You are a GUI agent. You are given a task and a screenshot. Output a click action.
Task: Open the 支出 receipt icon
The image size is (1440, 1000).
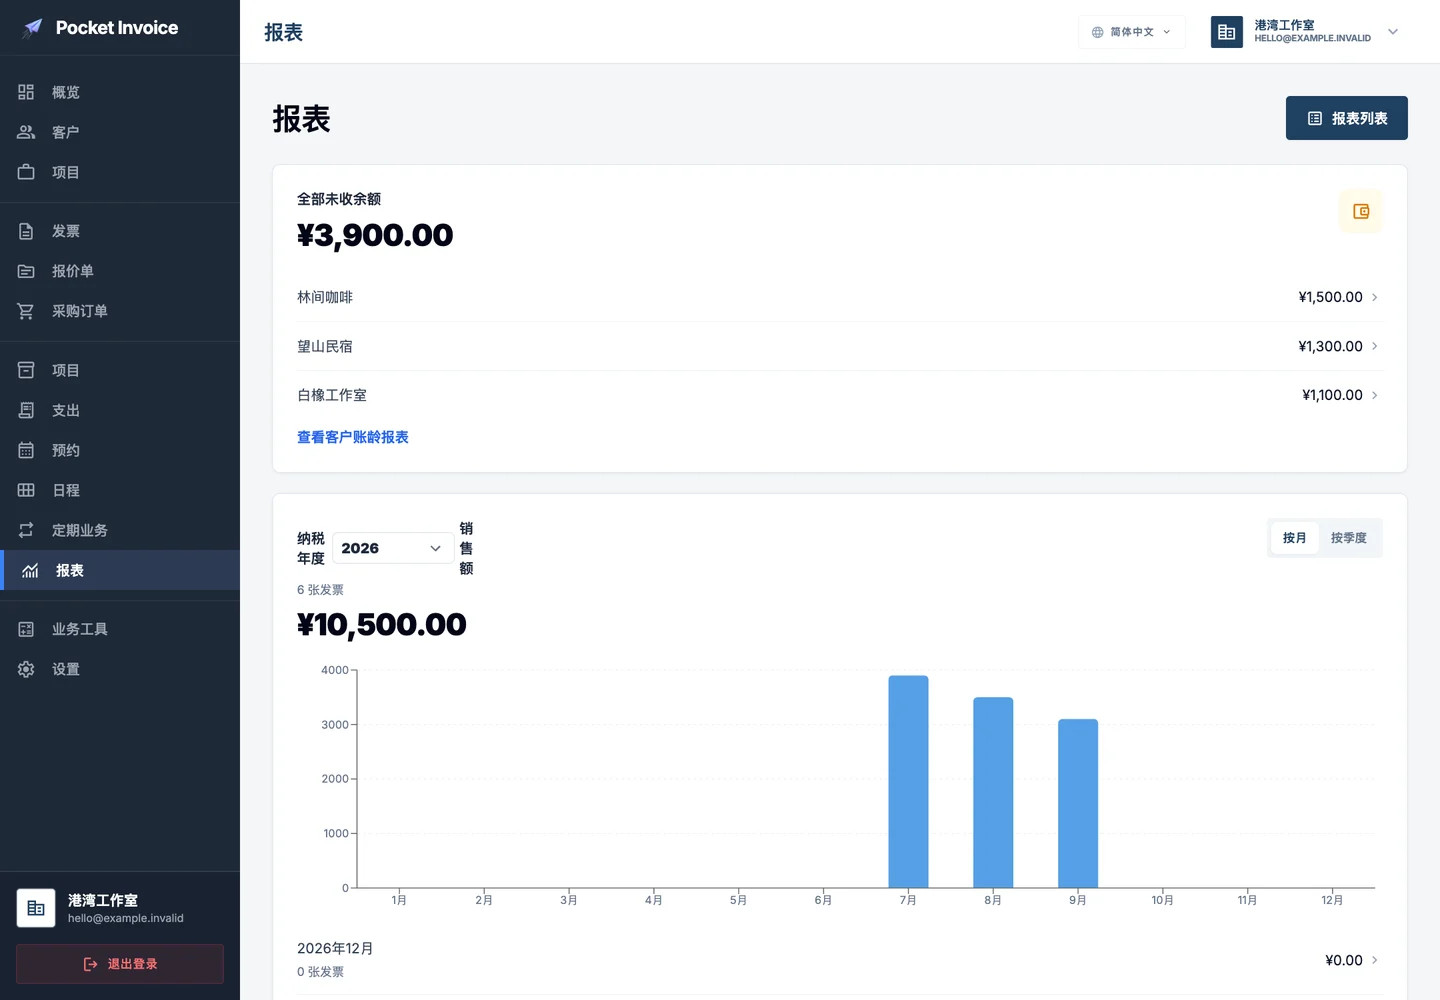pos(26,410)
